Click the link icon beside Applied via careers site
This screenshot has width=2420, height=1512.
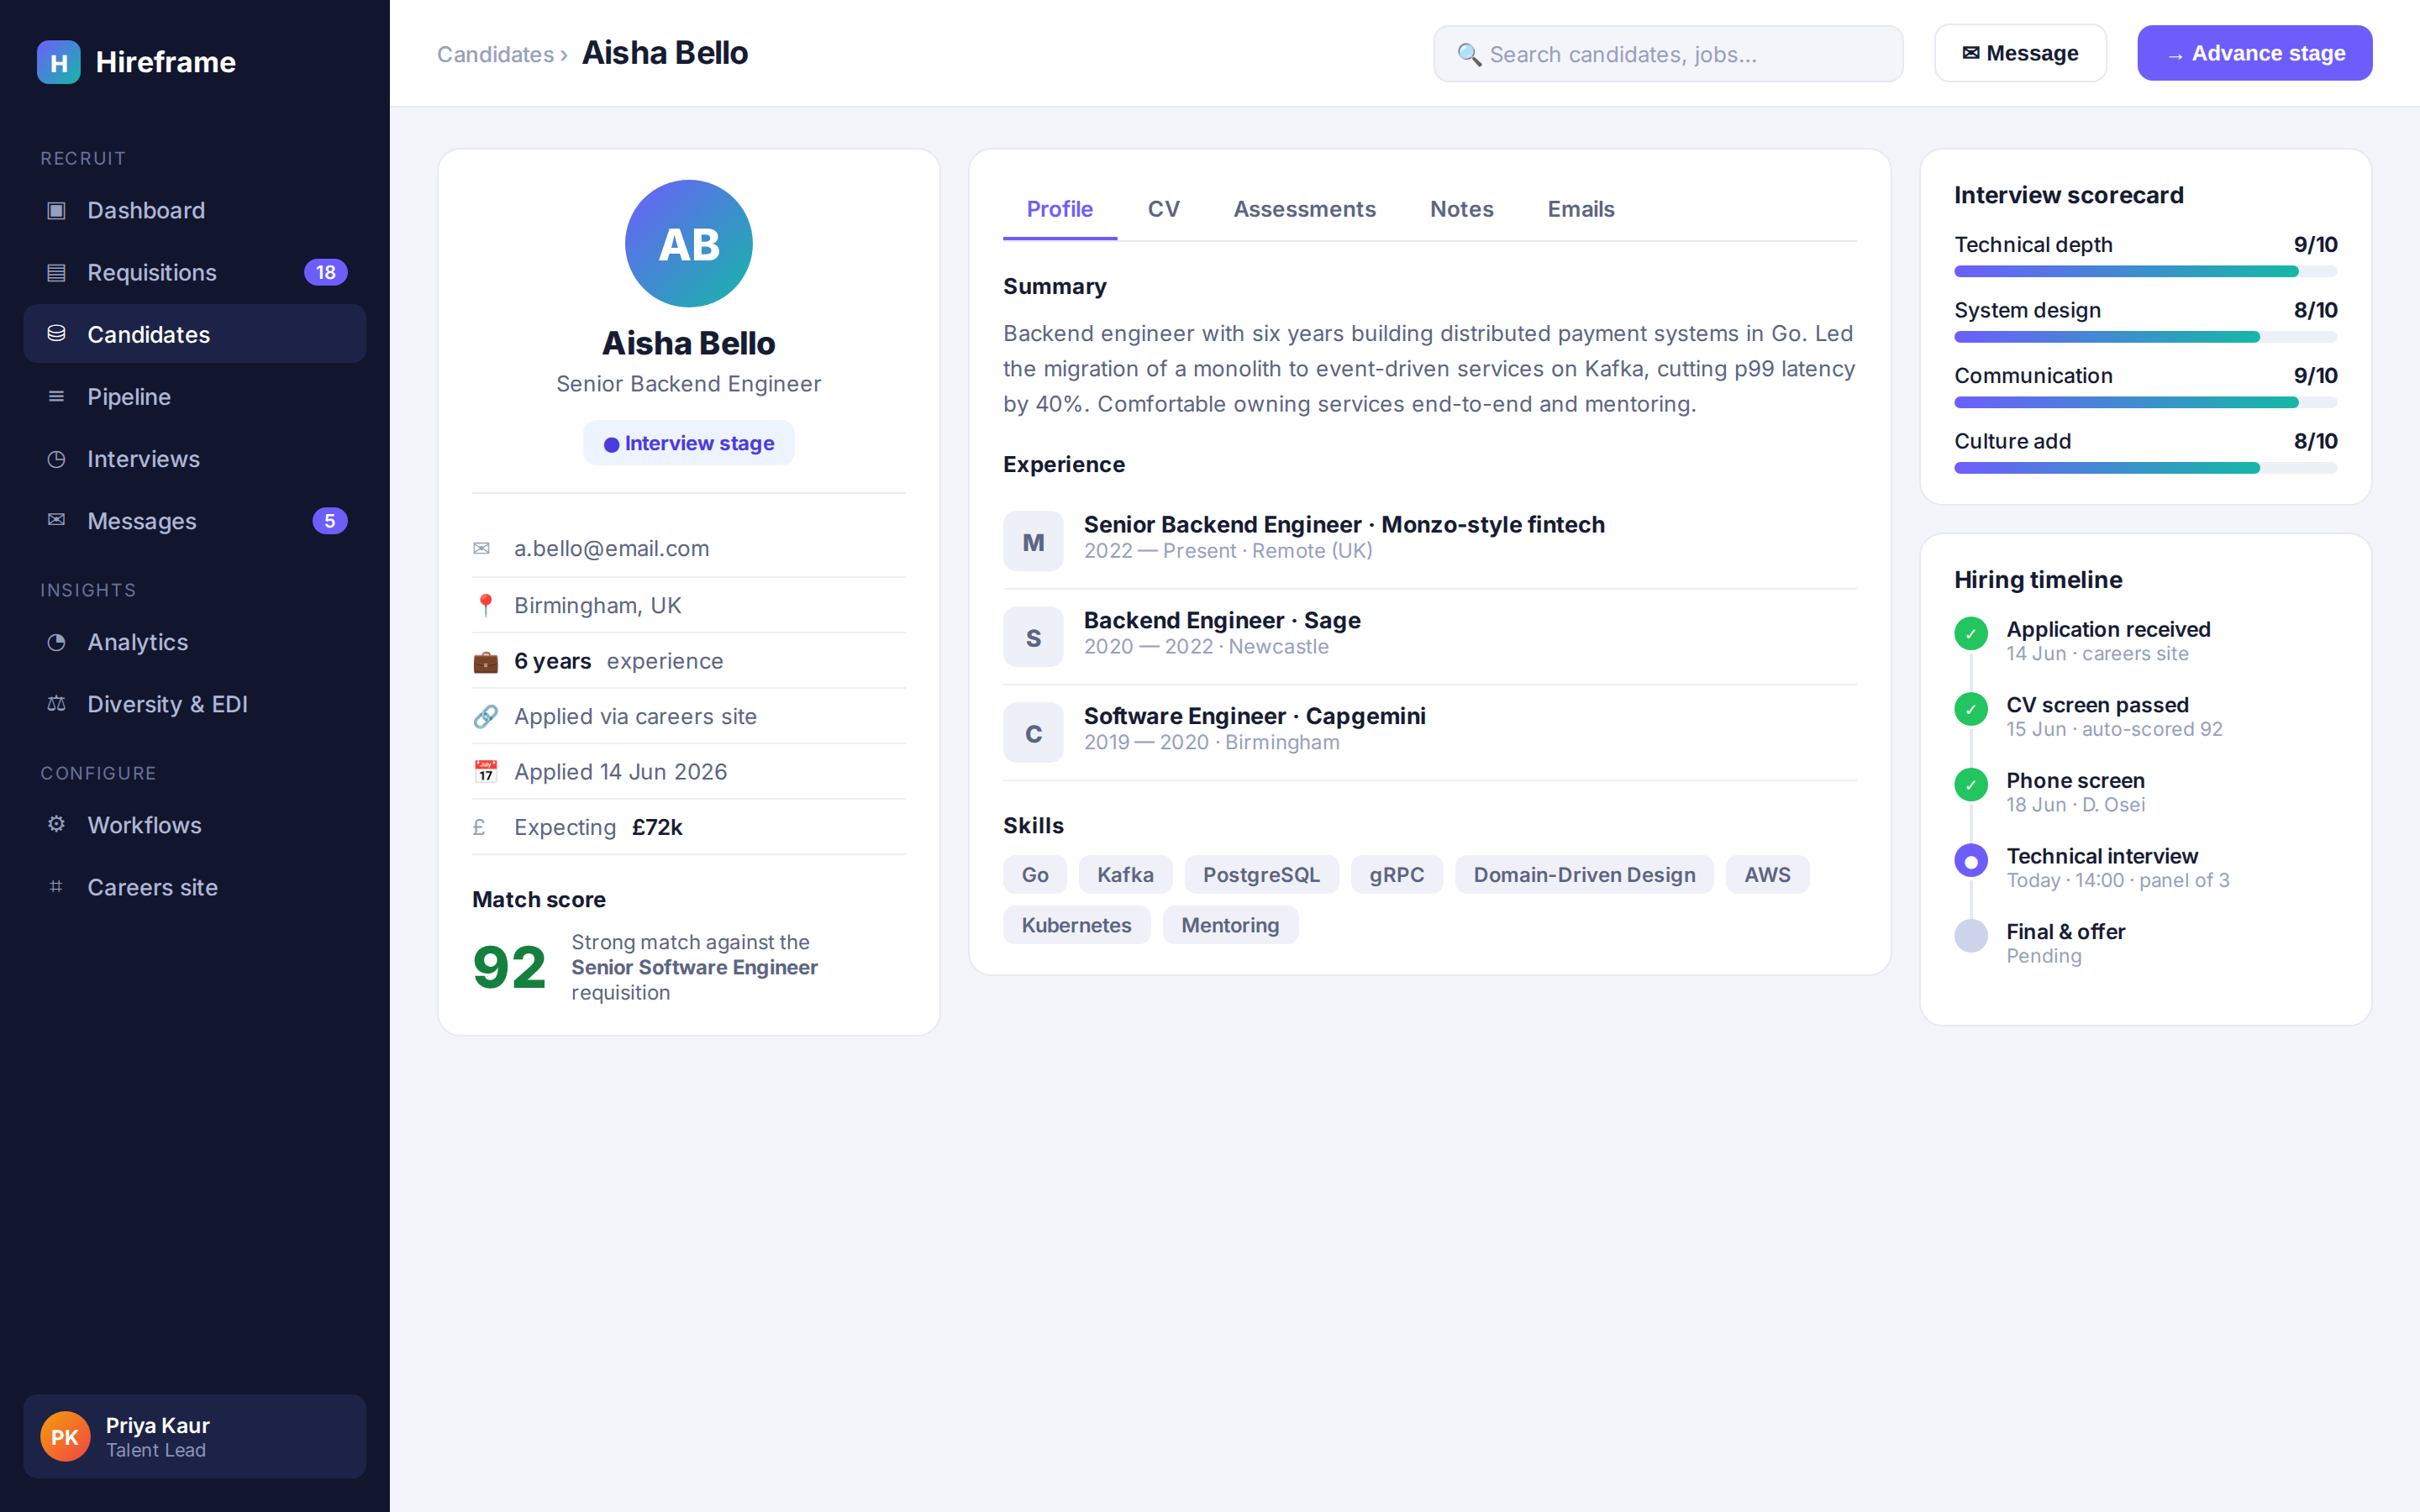(x=485, y=716)
